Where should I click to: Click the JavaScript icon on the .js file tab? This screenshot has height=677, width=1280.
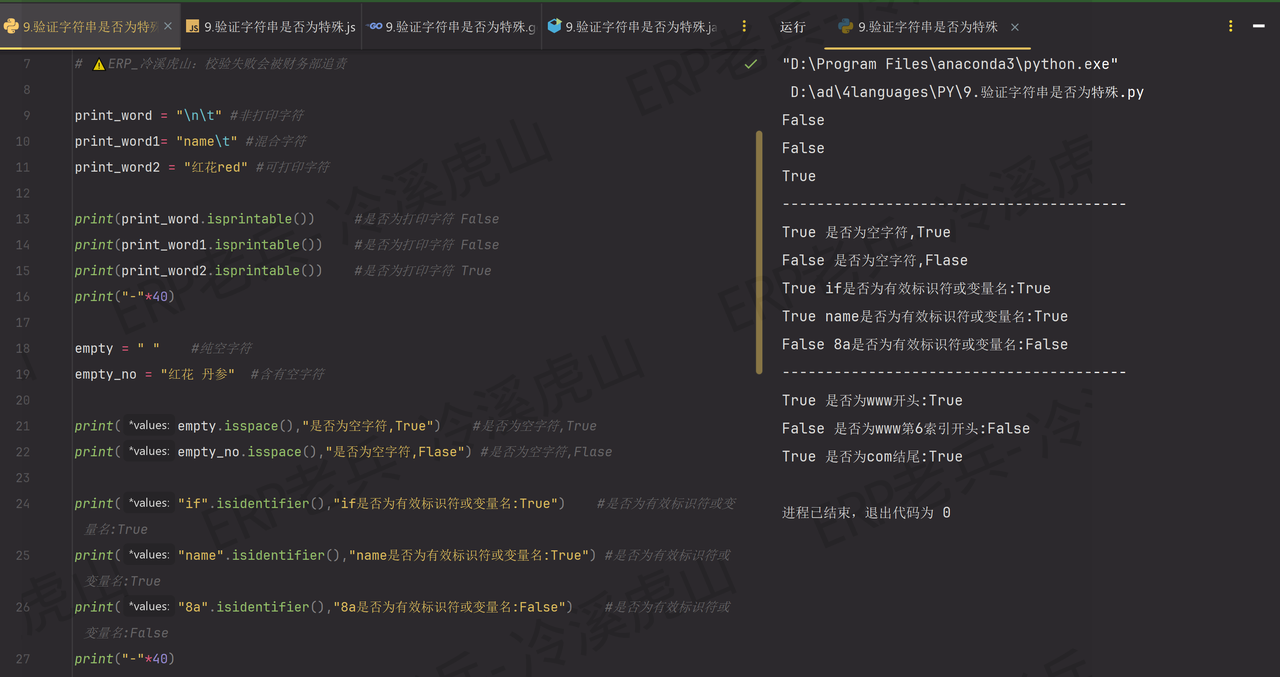click(190, 27)
